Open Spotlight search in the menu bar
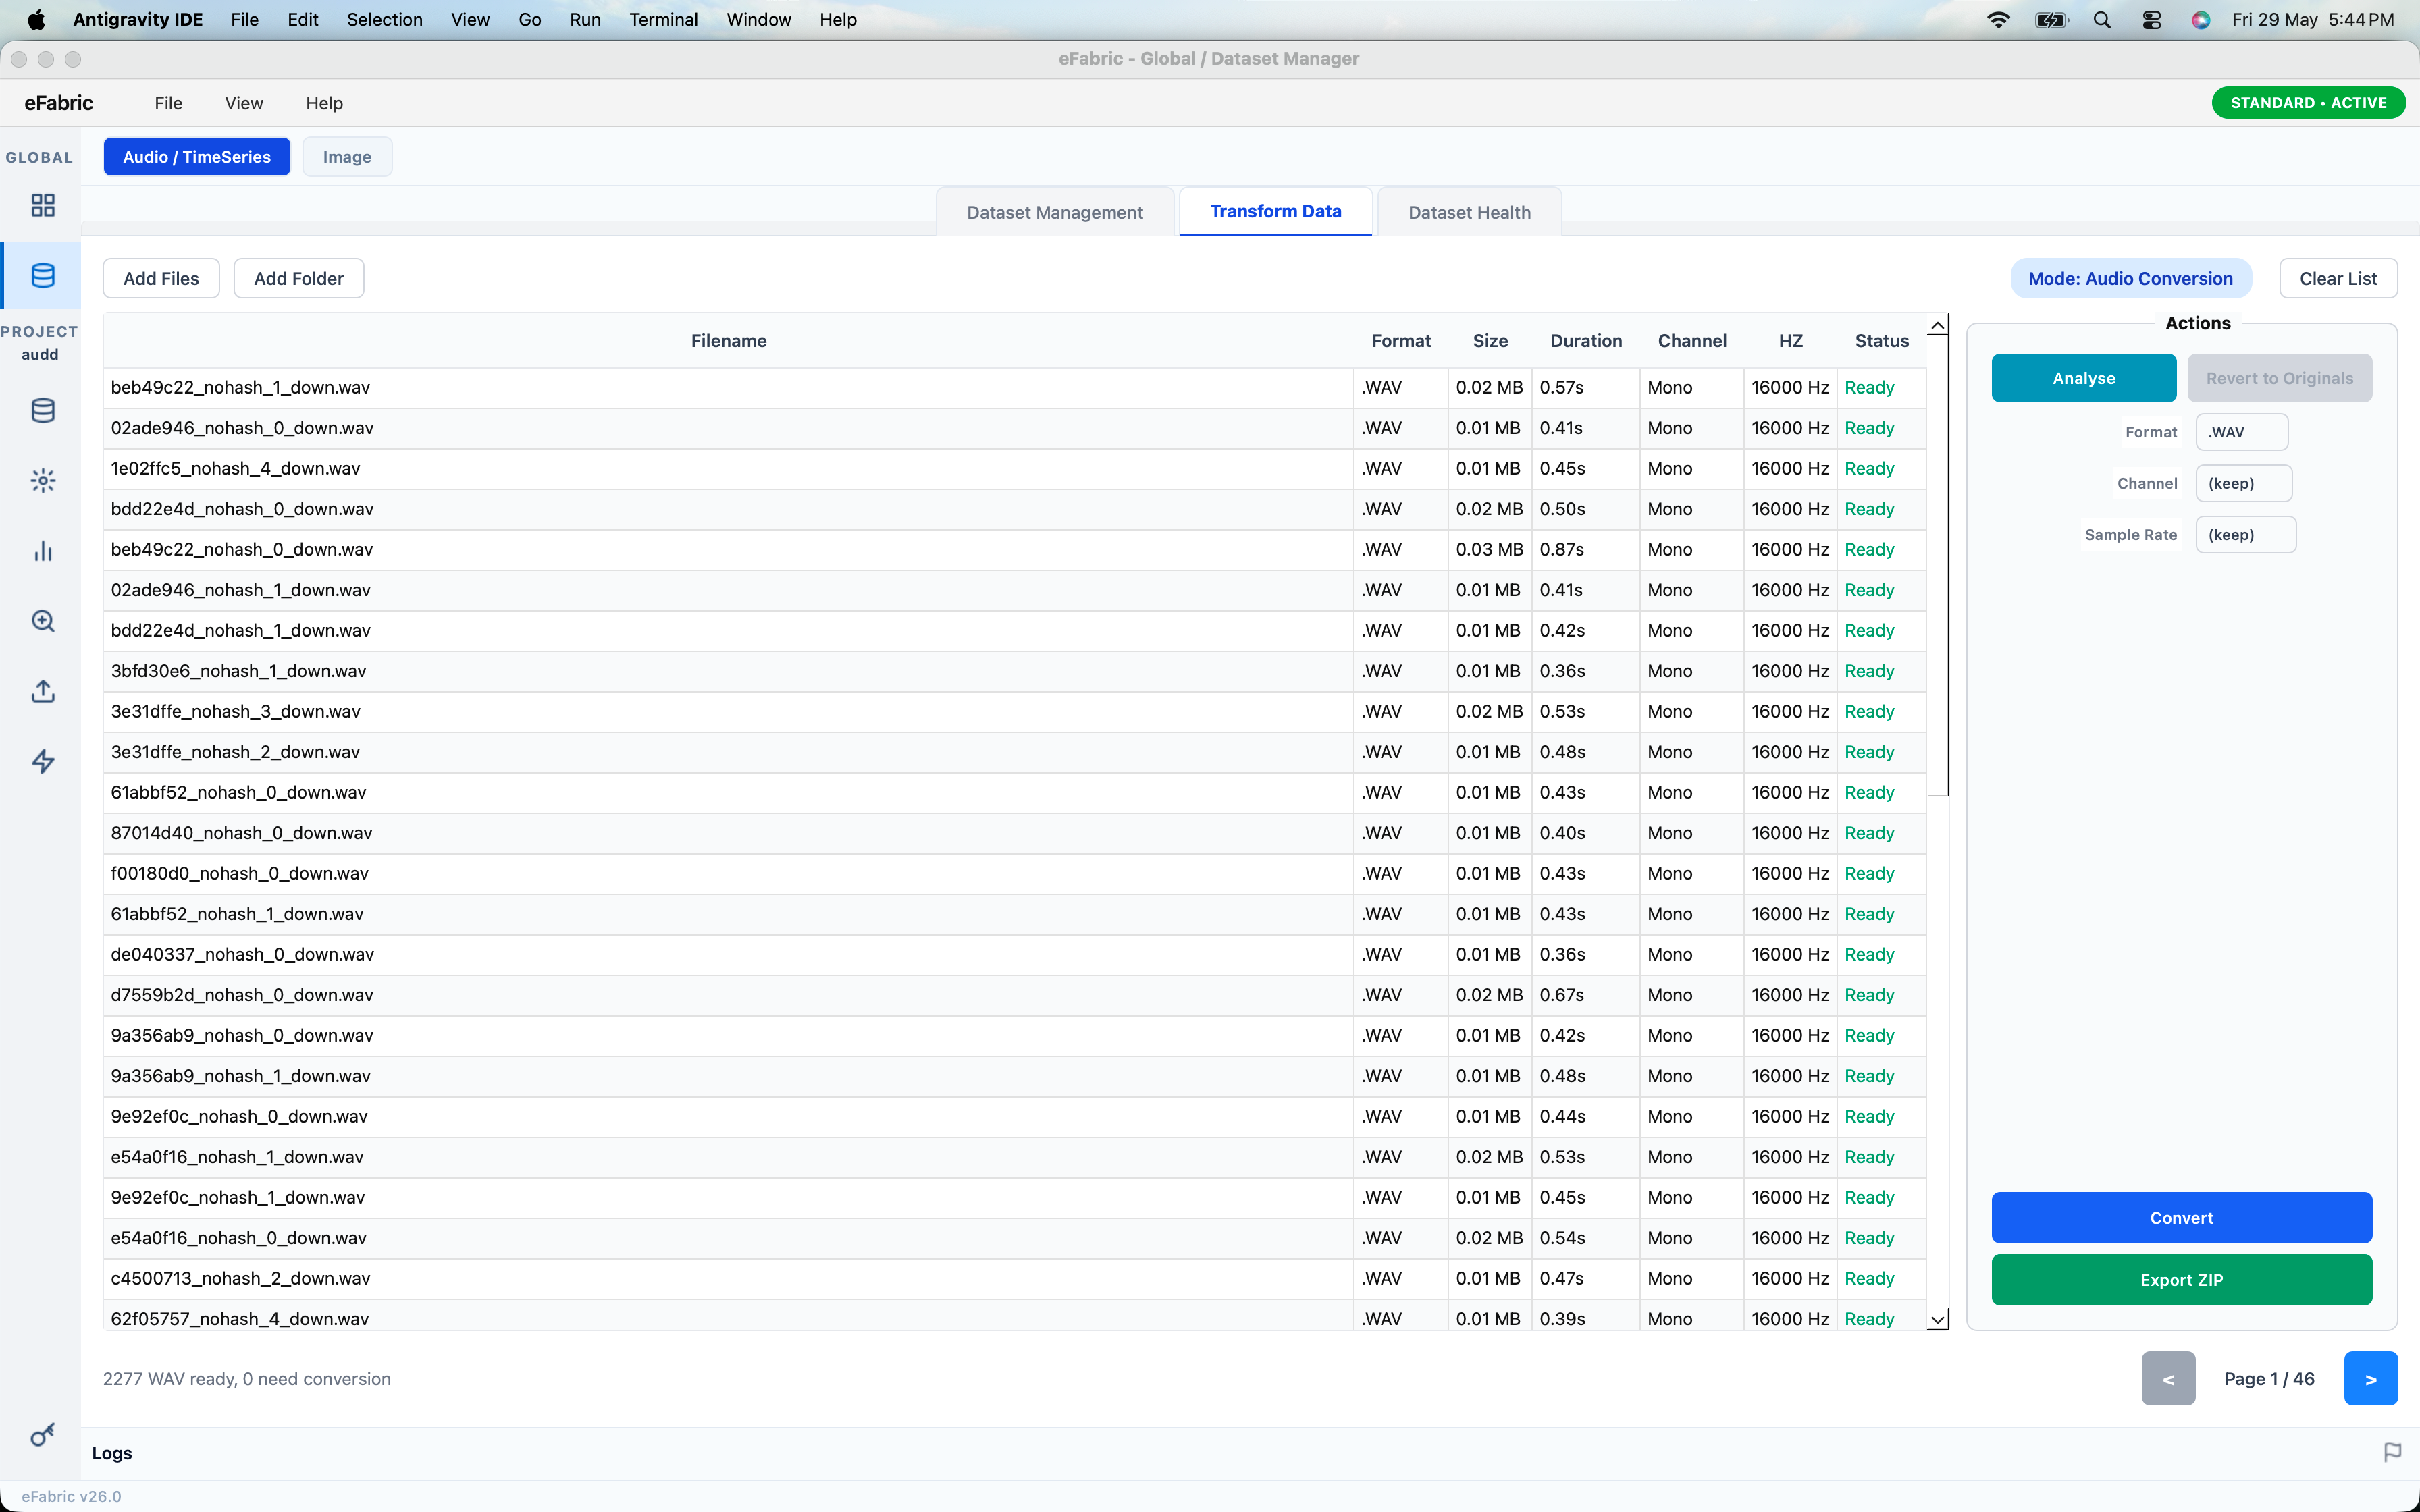The height and width of the screenshot is (1512, 2420). (2102, 19)
